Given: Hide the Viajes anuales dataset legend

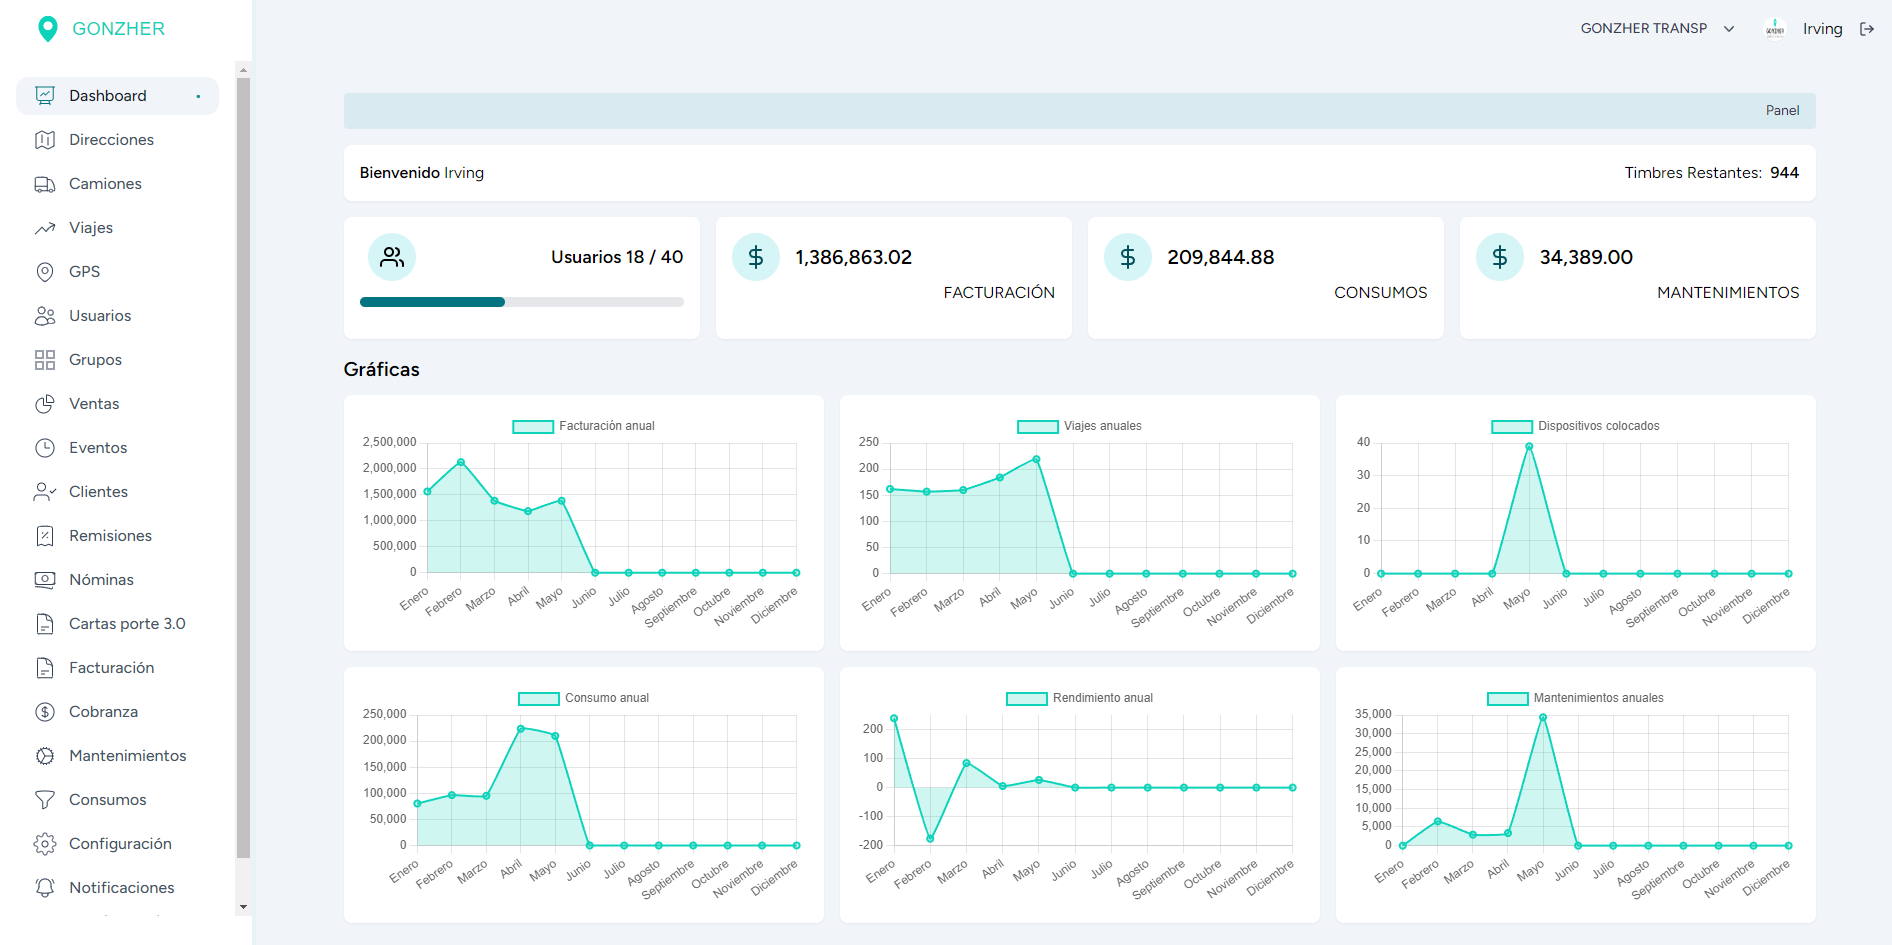Looking at the screenshot, I should click(1080, 426).
